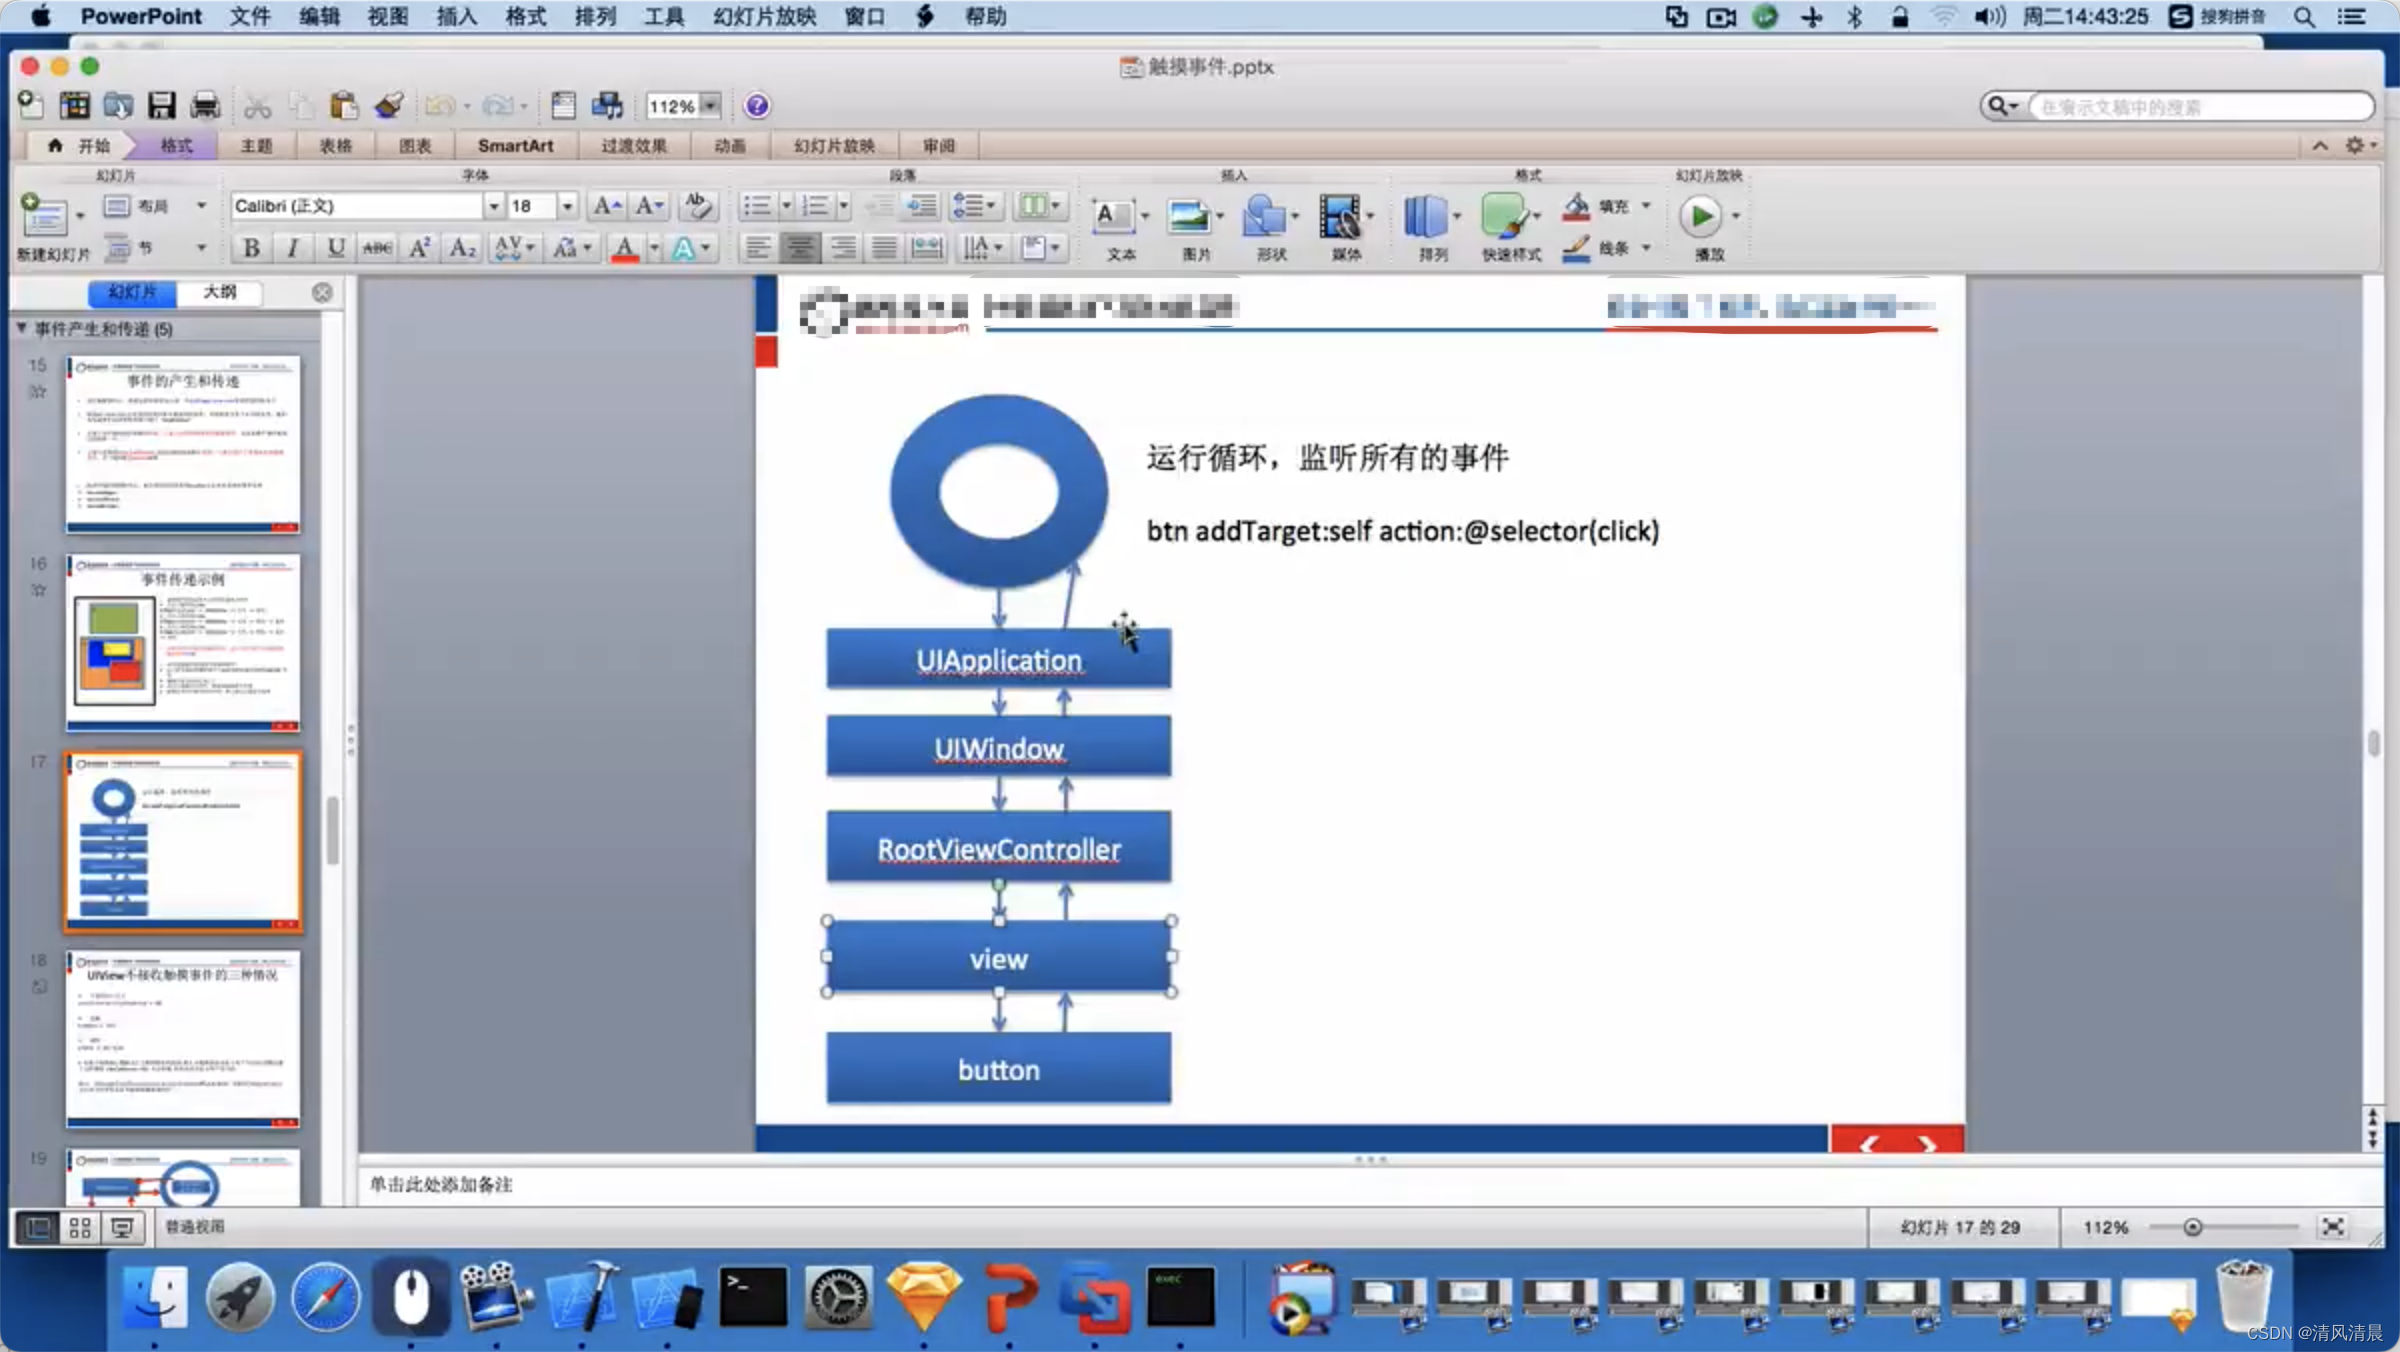The width and height of the screenshot is (2400, 1352).
Task: Click the text effects blue A swatch
Action: click(x=683, y=247)
